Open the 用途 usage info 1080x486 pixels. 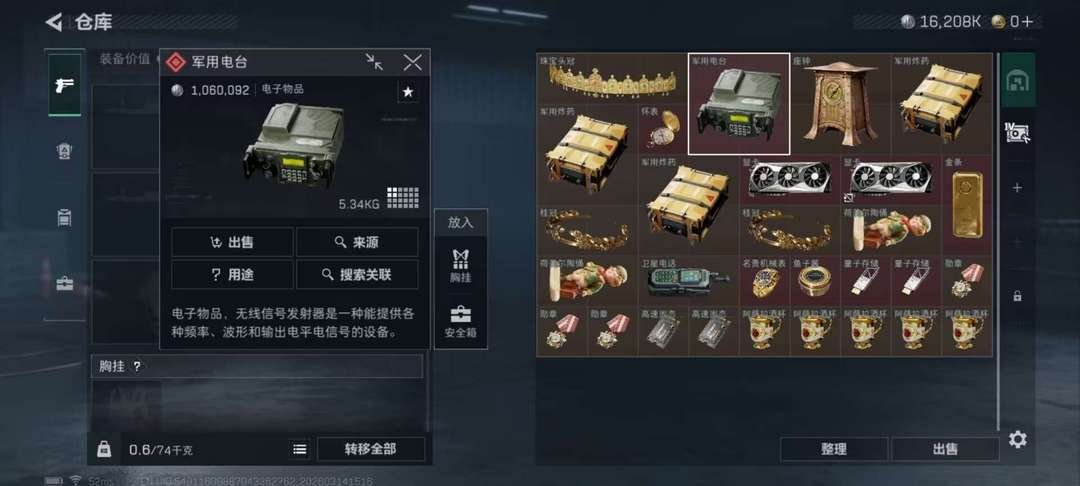click(232, 275)
